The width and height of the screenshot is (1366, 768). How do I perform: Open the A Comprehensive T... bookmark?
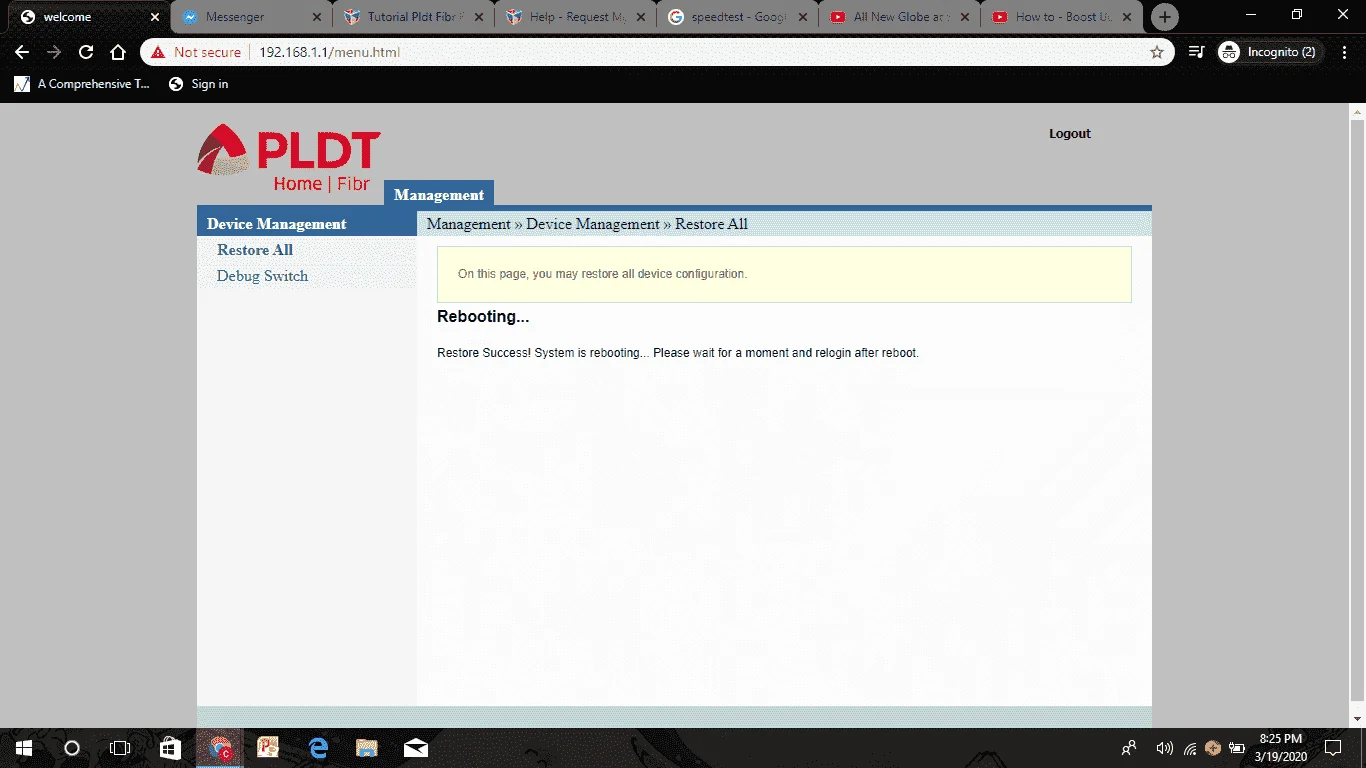pos(82,84)
